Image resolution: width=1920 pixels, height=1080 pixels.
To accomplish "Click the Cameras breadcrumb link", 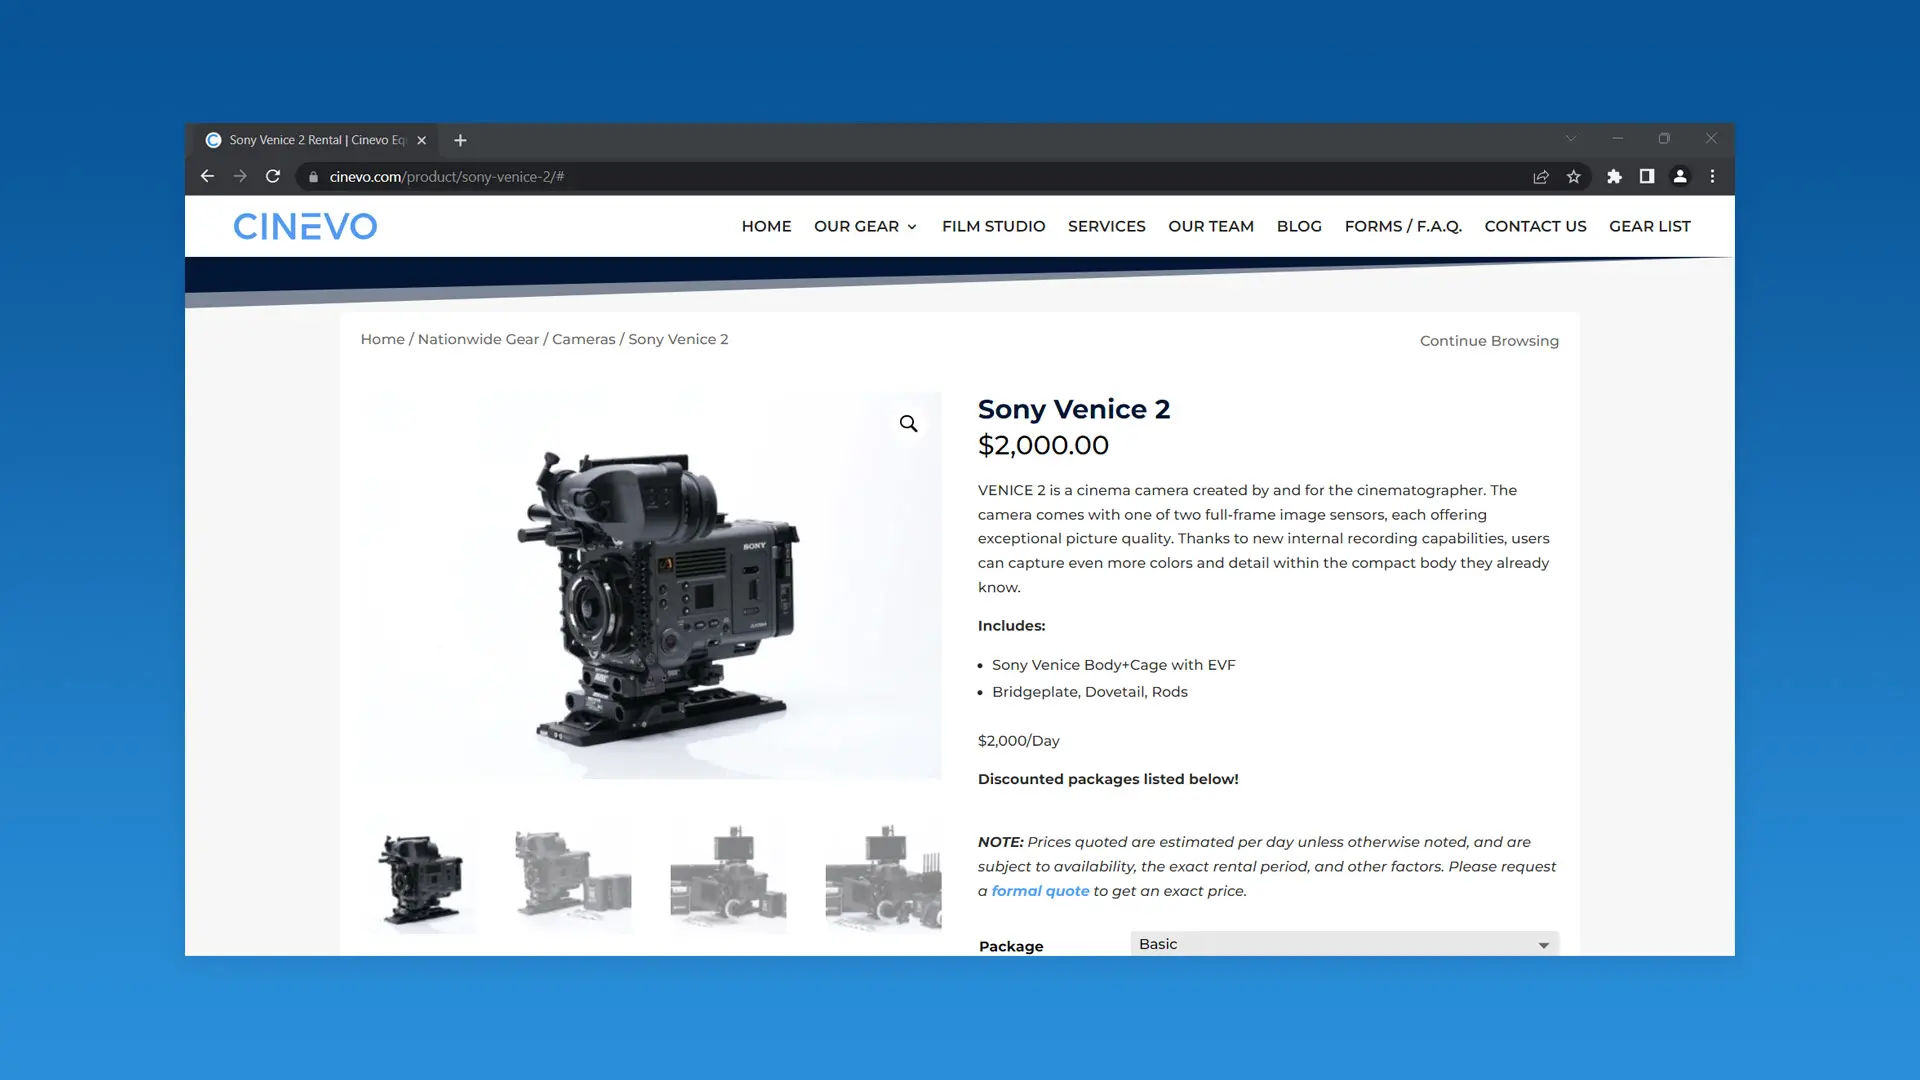I will tap(583, 339).
